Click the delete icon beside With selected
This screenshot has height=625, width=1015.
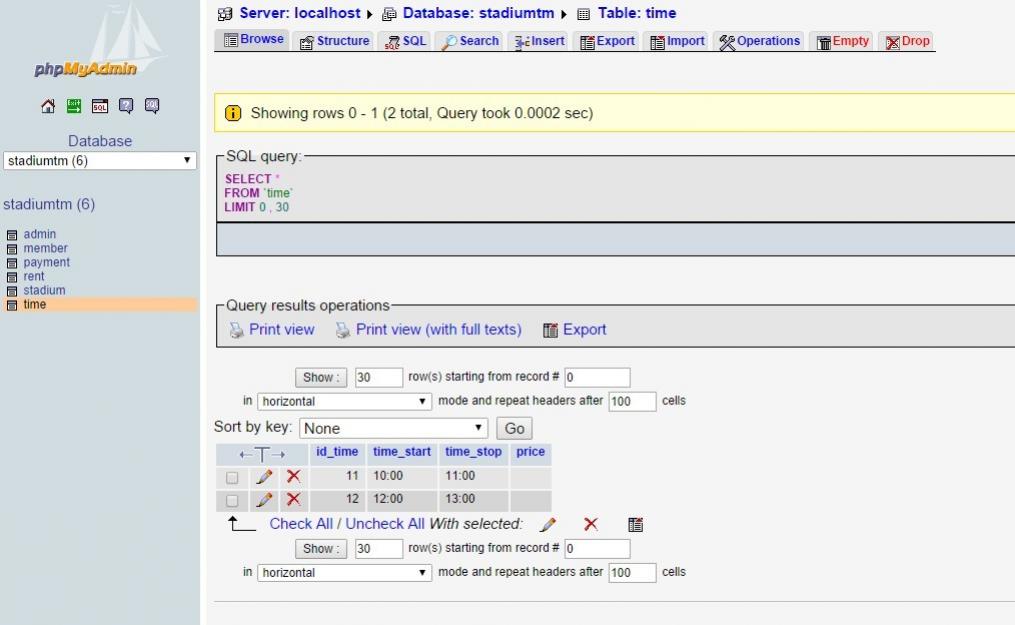(x=591, y=524)
